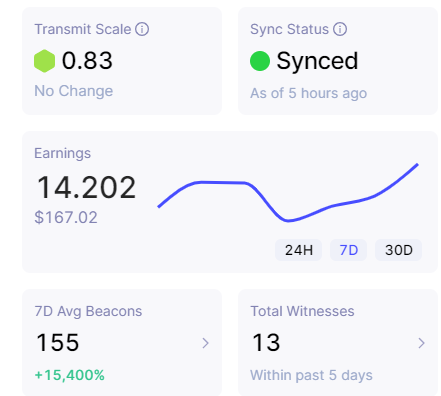This screenshot has width=441, height=396.
Task: Click the +15,400% beacons change label
Action: (x=70, y=375)
